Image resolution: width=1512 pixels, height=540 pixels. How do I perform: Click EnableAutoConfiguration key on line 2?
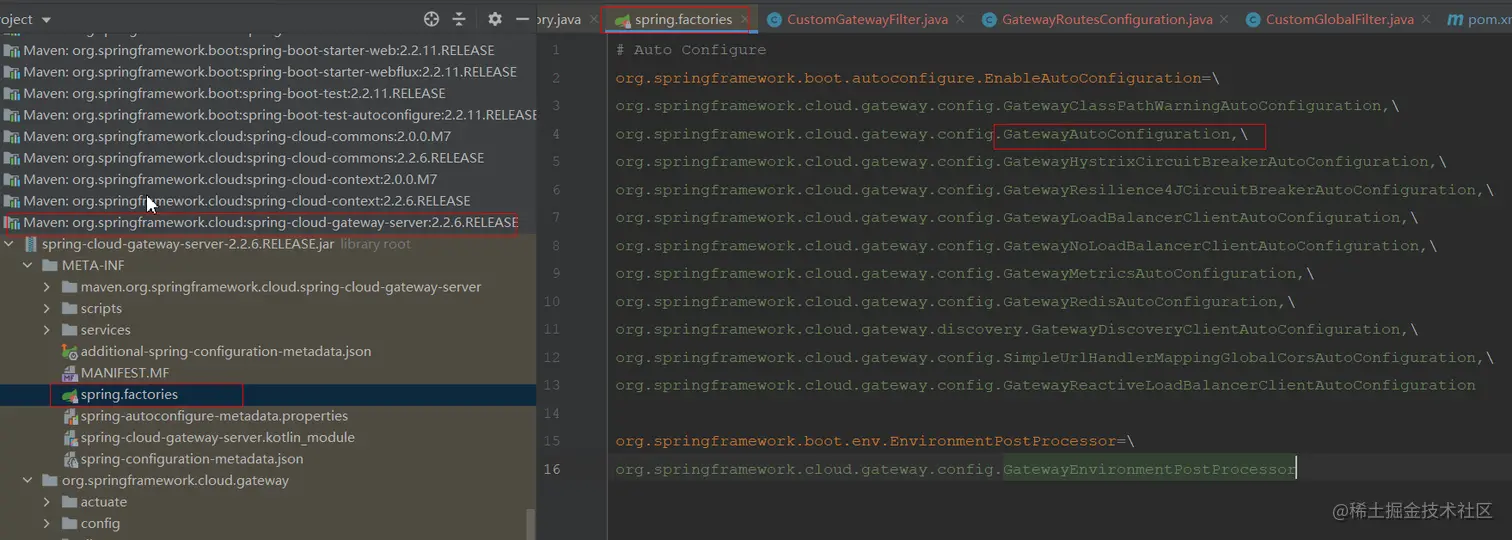[x=1092, y=78]
